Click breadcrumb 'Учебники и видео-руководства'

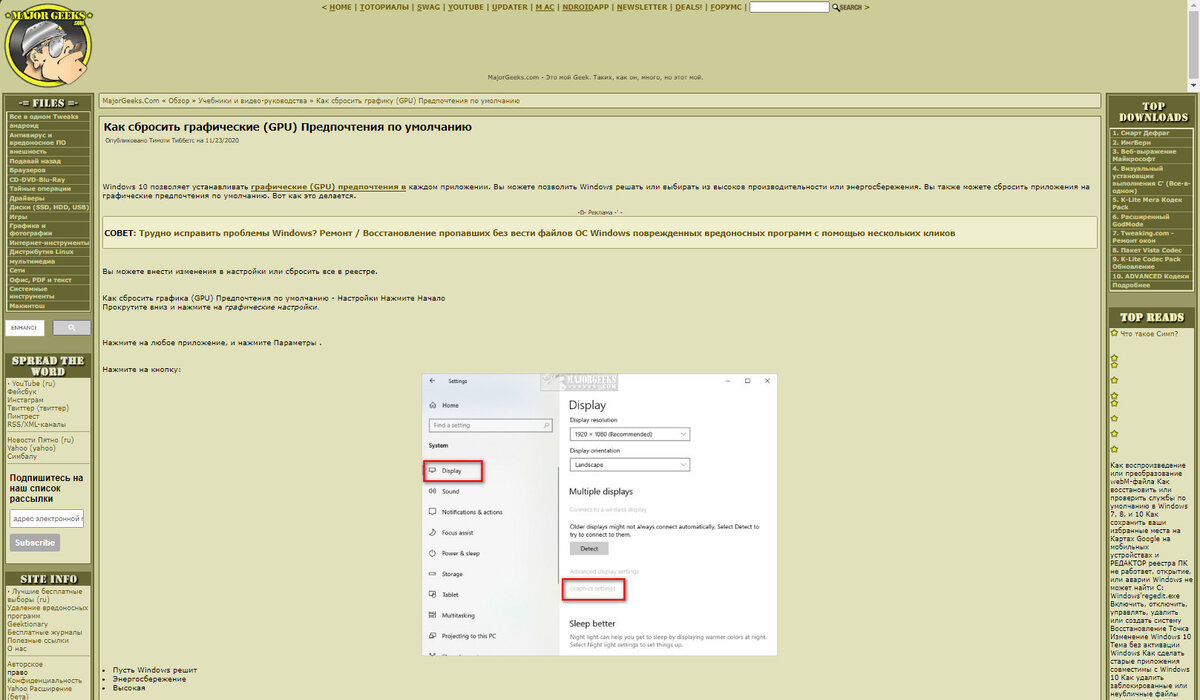pos(252,100)
